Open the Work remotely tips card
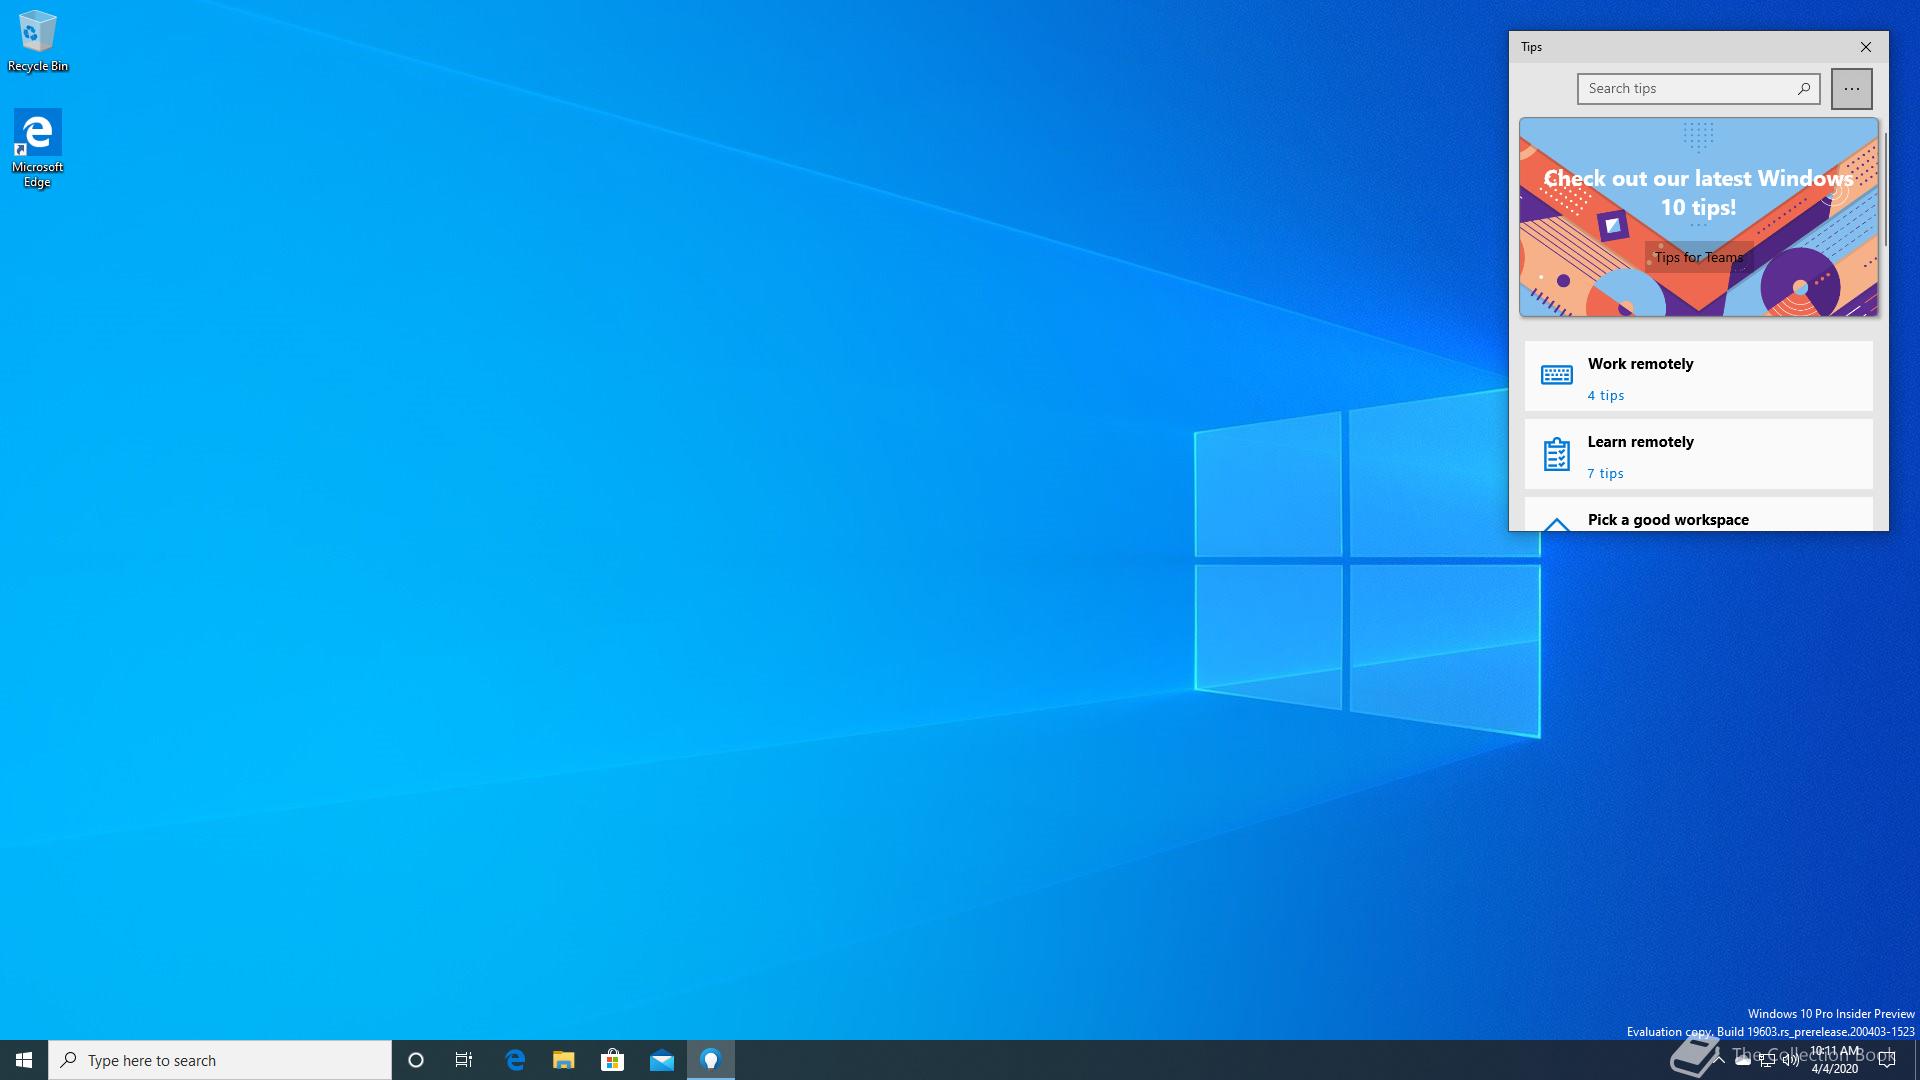 [x=1698, y=376]
